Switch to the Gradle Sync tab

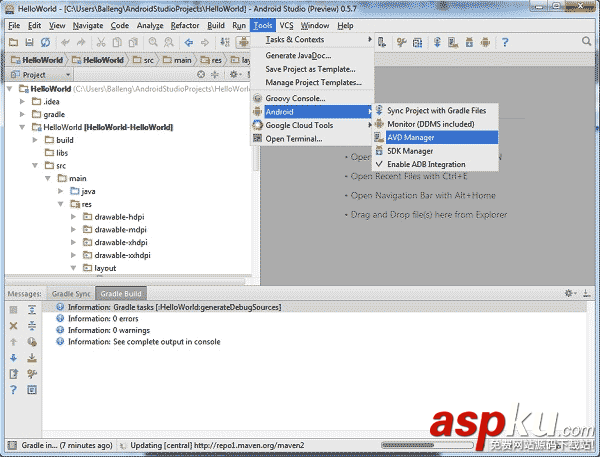(71, 294)
